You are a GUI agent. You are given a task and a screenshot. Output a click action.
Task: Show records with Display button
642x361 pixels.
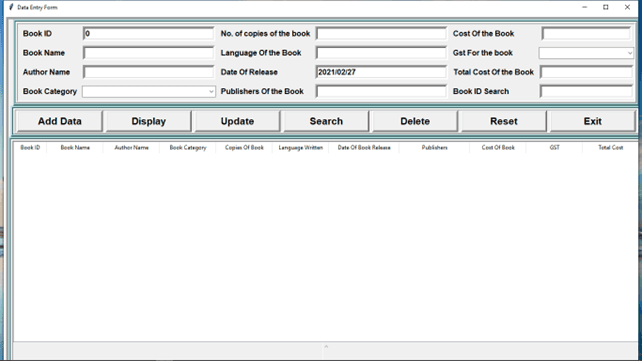149,121
